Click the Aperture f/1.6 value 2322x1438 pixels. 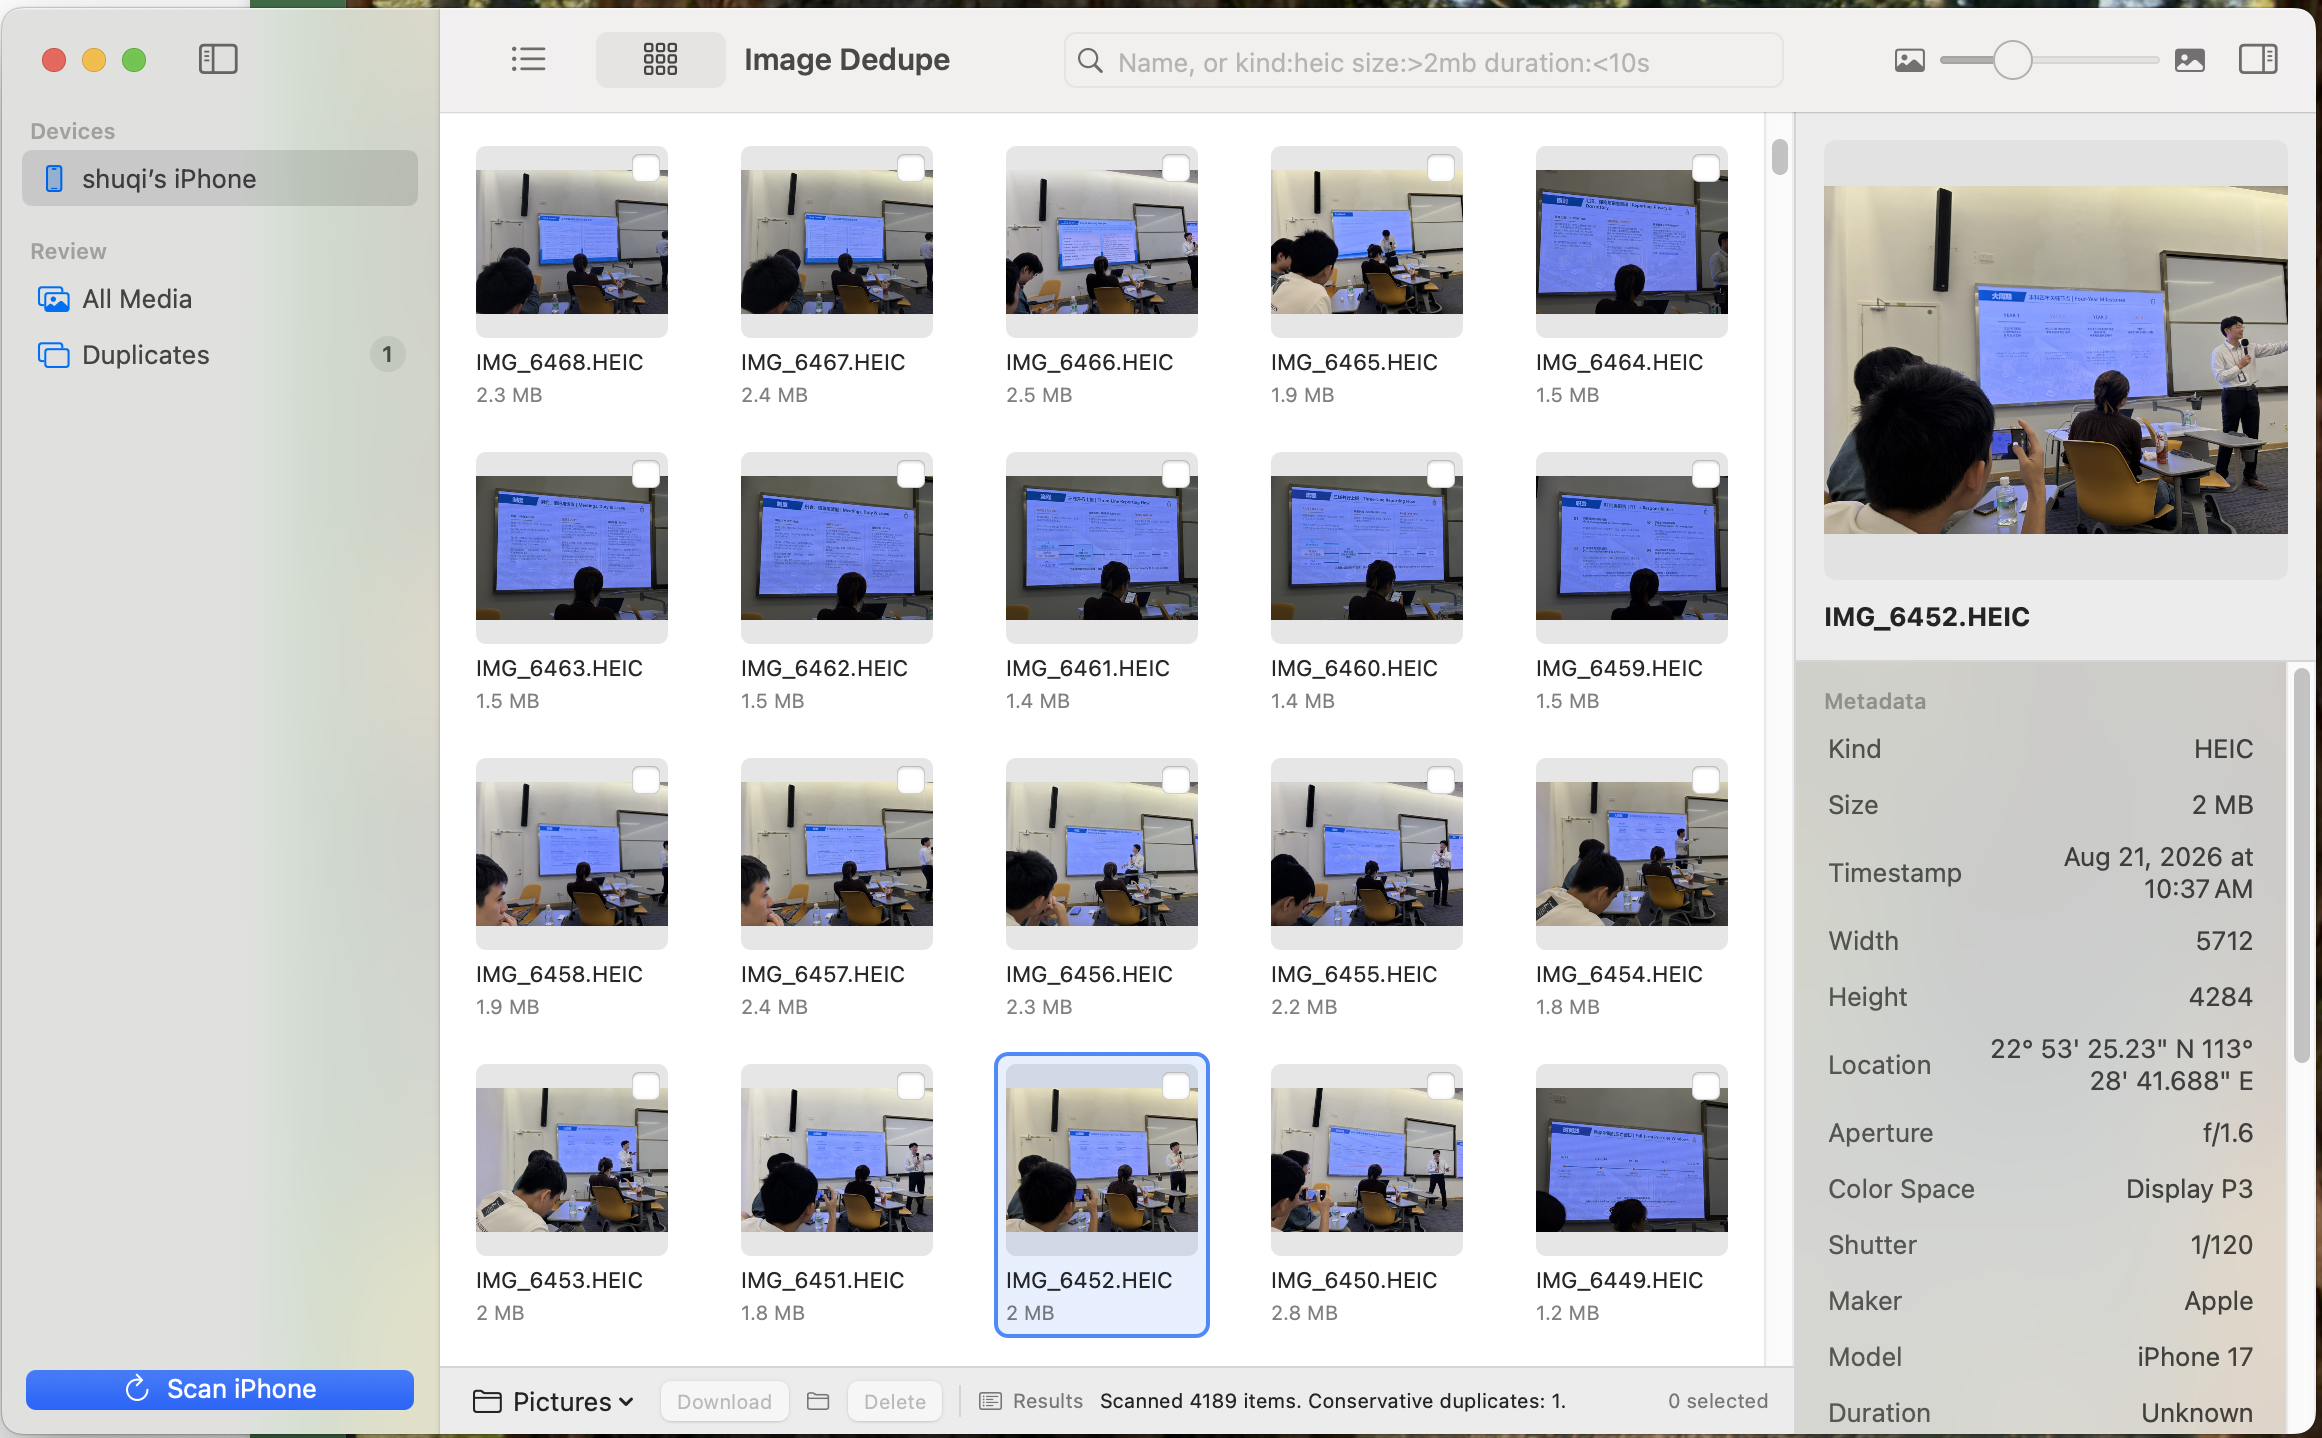point(2228,1133)
